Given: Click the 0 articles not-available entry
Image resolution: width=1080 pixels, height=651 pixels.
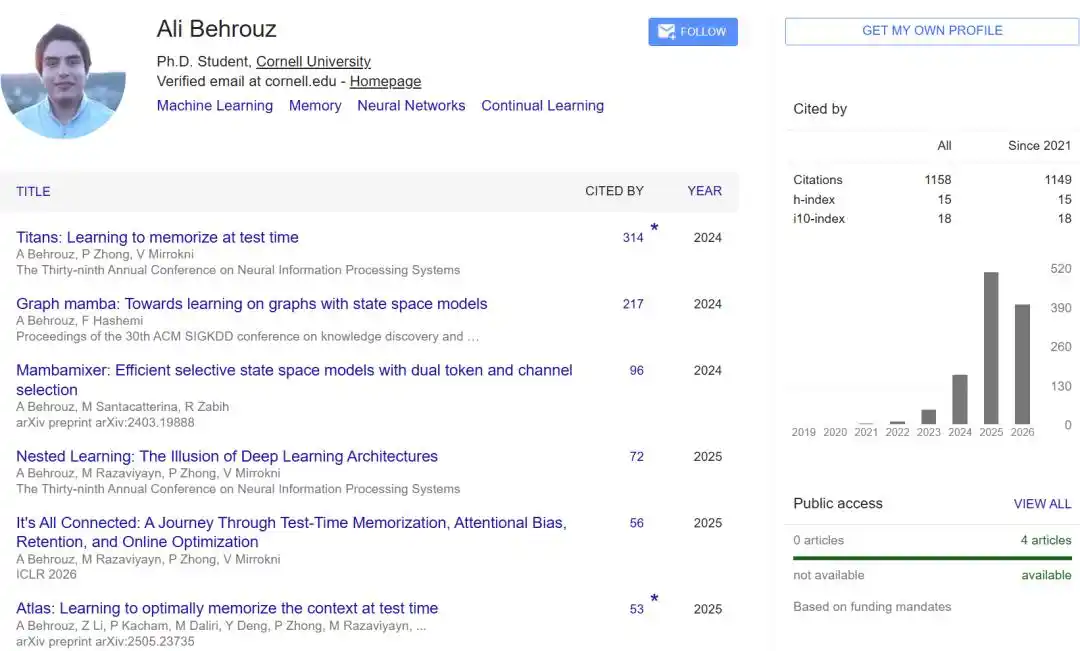Looking at the screenshot, I should 818,540.
